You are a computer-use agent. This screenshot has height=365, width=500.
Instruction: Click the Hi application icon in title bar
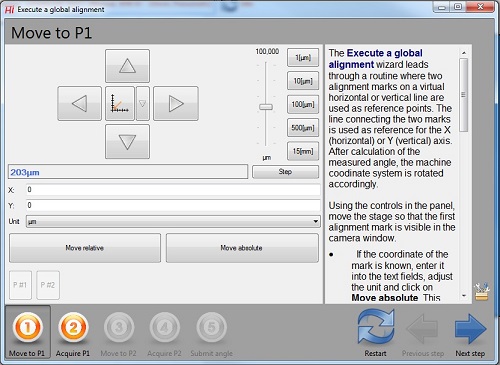pos(10,10)
